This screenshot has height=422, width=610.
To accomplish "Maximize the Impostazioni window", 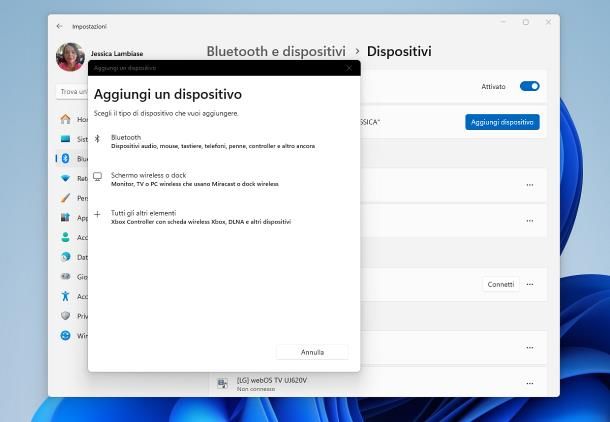I will 526,22.
